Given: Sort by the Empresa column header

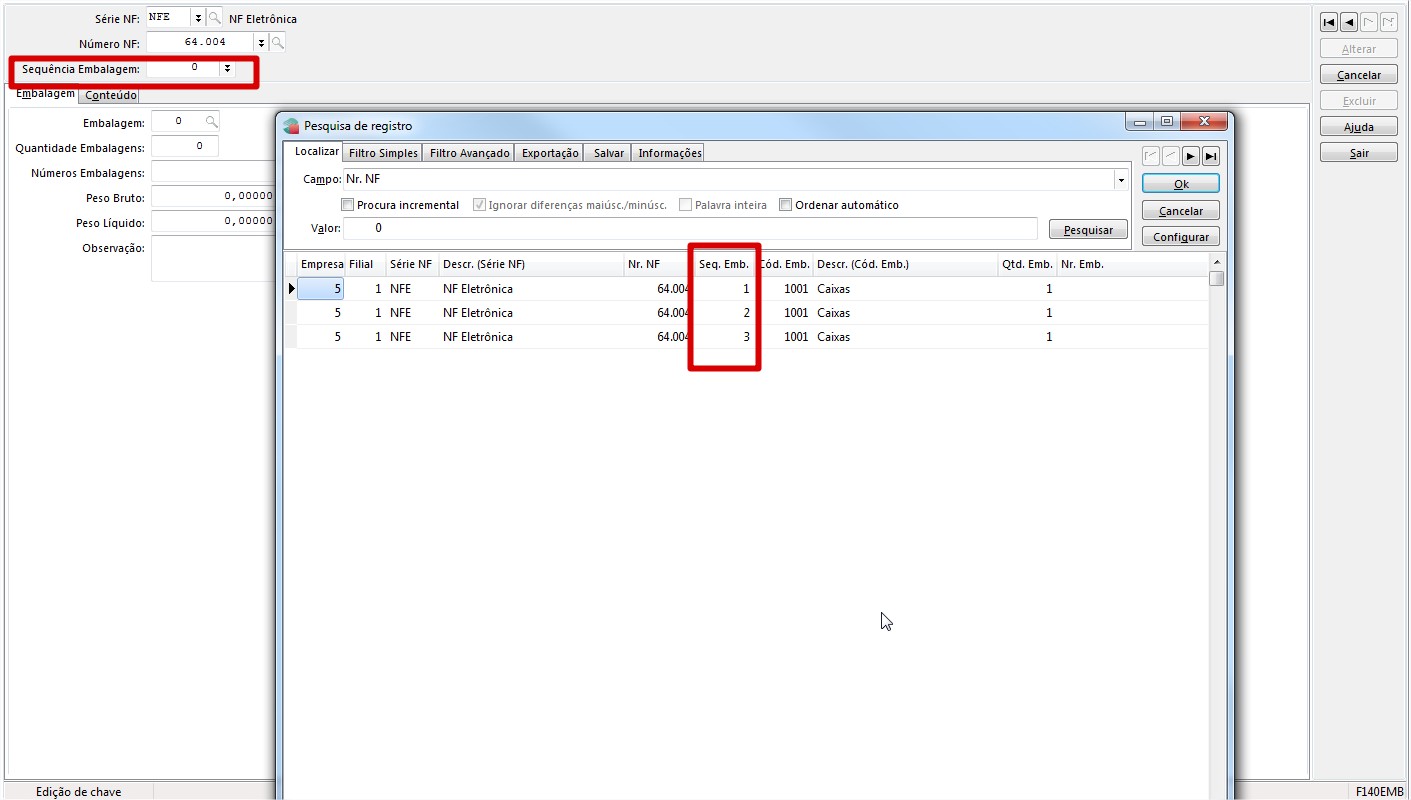Looking at the screenshot, I should 322,264.
